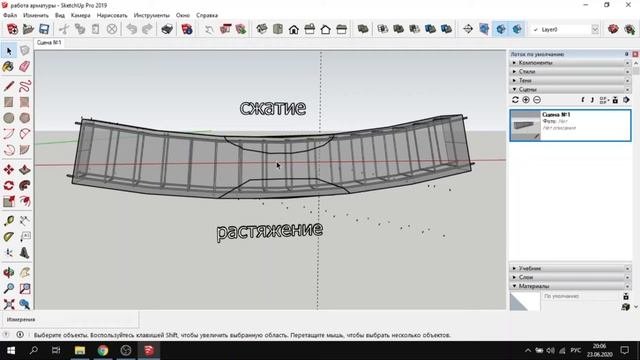Screen dimensions: 640x360
Task: Pick the Line pencil tool
Action: click(9, 86)
